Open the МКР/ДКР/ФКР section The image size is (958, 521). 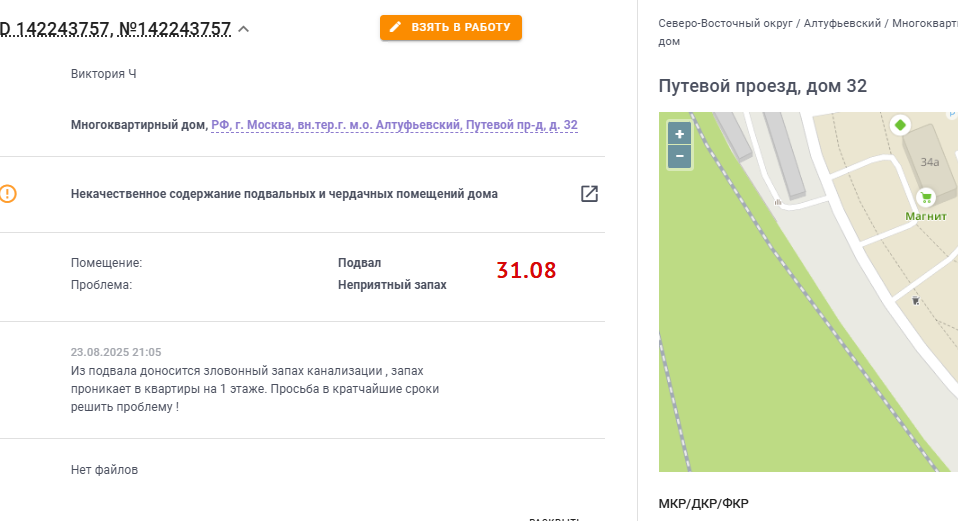pyautogui.click(x=703, y=503)
